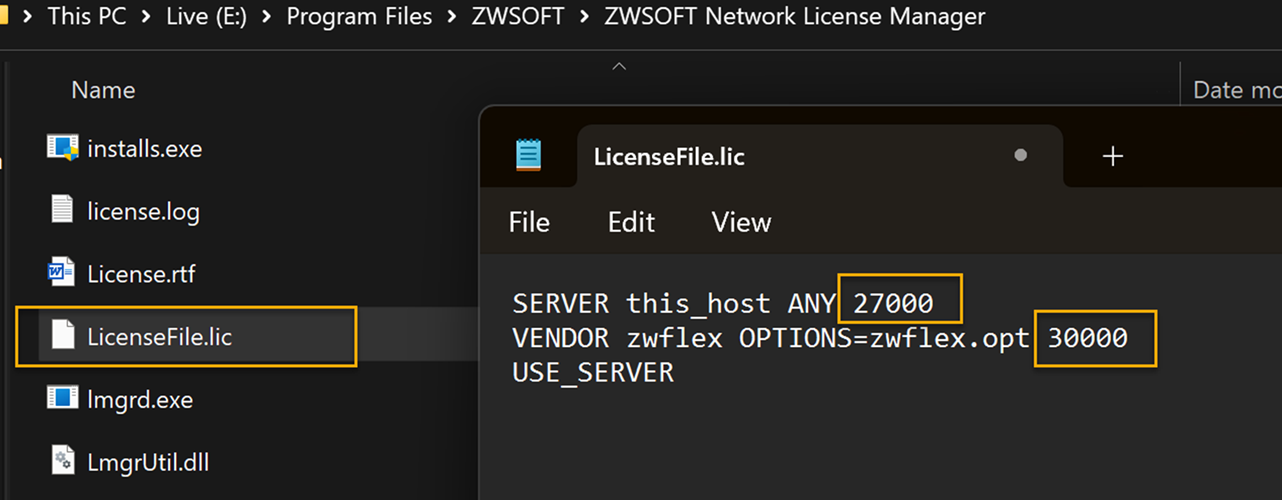The image size is (1282, 500).
Task: Open the View menu in Notepad
Action: pyautogui.click(x=741, y=222)
